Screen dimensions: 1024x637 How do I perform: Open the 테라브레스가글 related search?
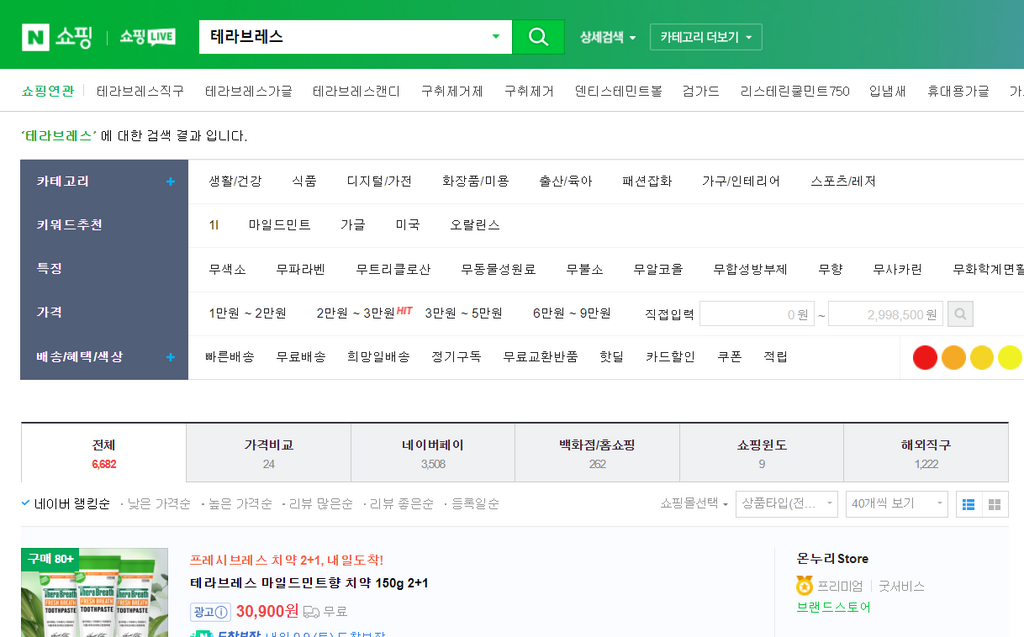(248, 91)
